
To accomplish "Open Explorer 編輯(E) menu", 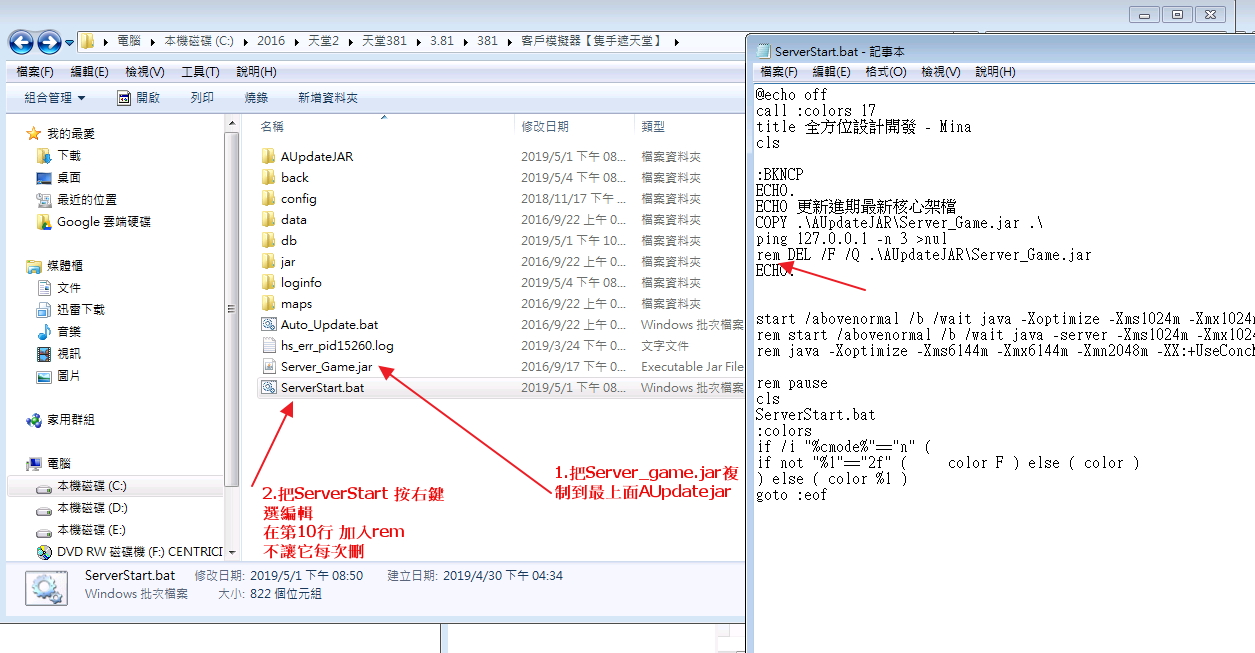I will click(89, 72).
